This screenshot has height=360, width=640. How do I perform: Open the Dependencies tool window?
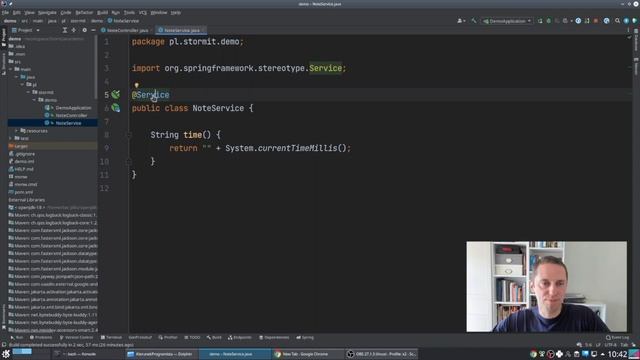pos(274,338)
